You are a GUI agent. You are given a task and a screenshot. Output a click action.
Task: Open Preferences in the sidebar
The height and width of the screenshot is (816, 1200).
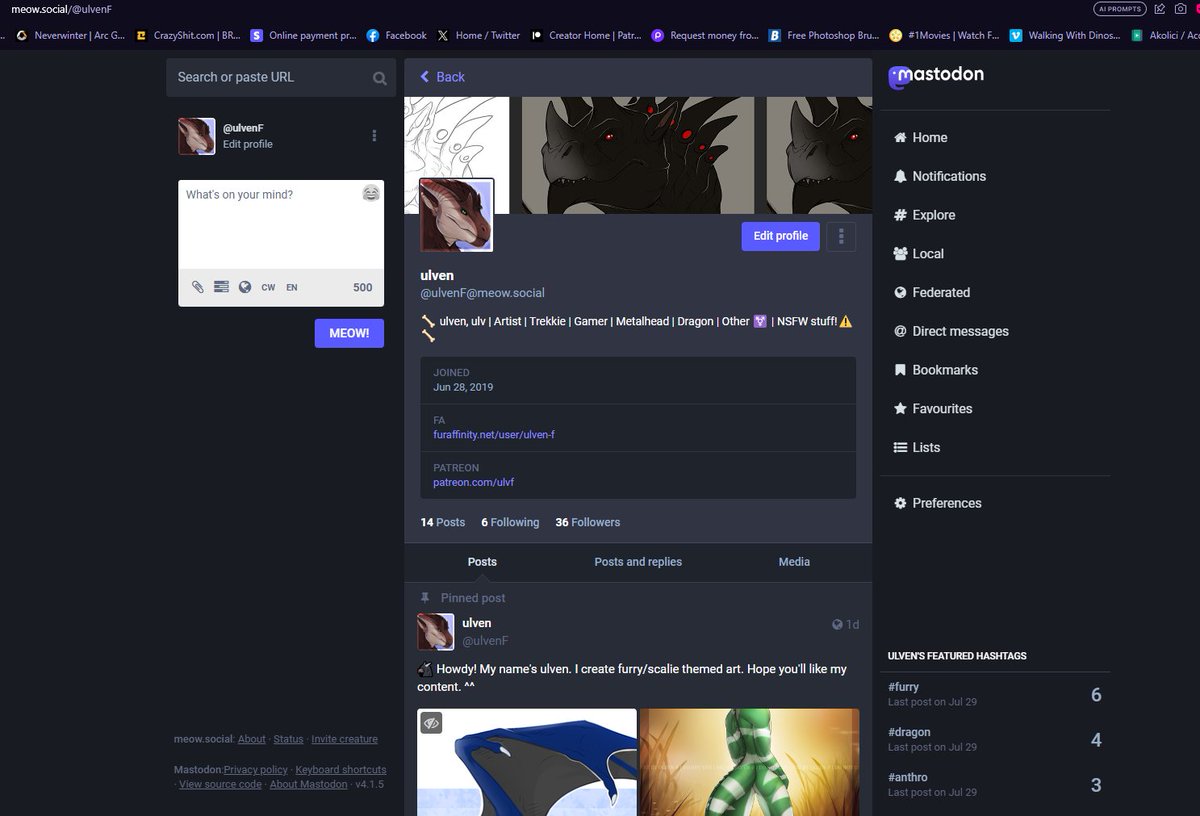click(937, 503)
